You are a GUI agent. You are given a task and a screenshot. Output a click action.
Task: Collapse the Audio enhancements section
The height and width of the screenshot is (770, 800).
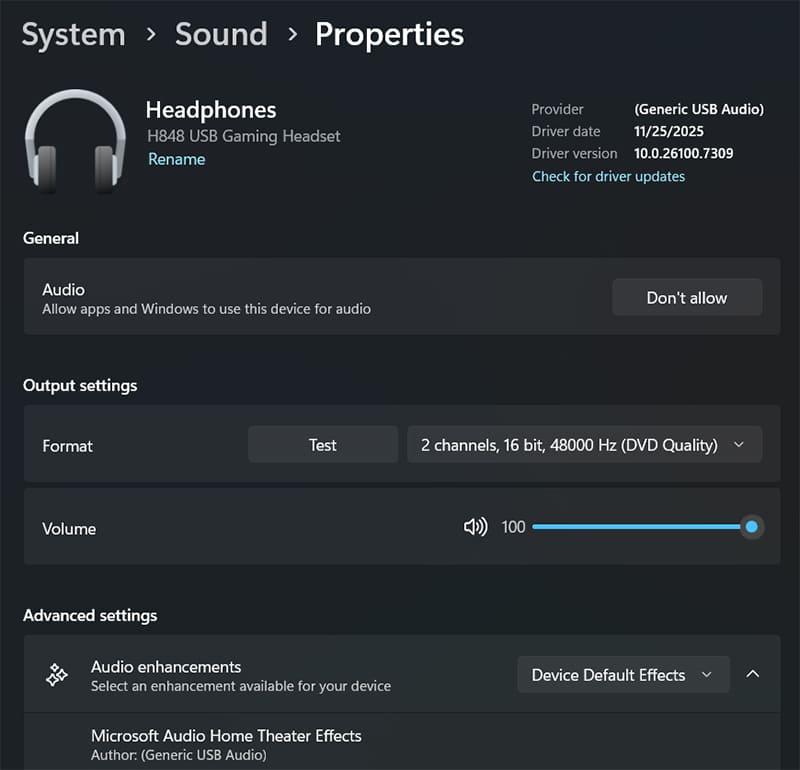tap(754, 674)
